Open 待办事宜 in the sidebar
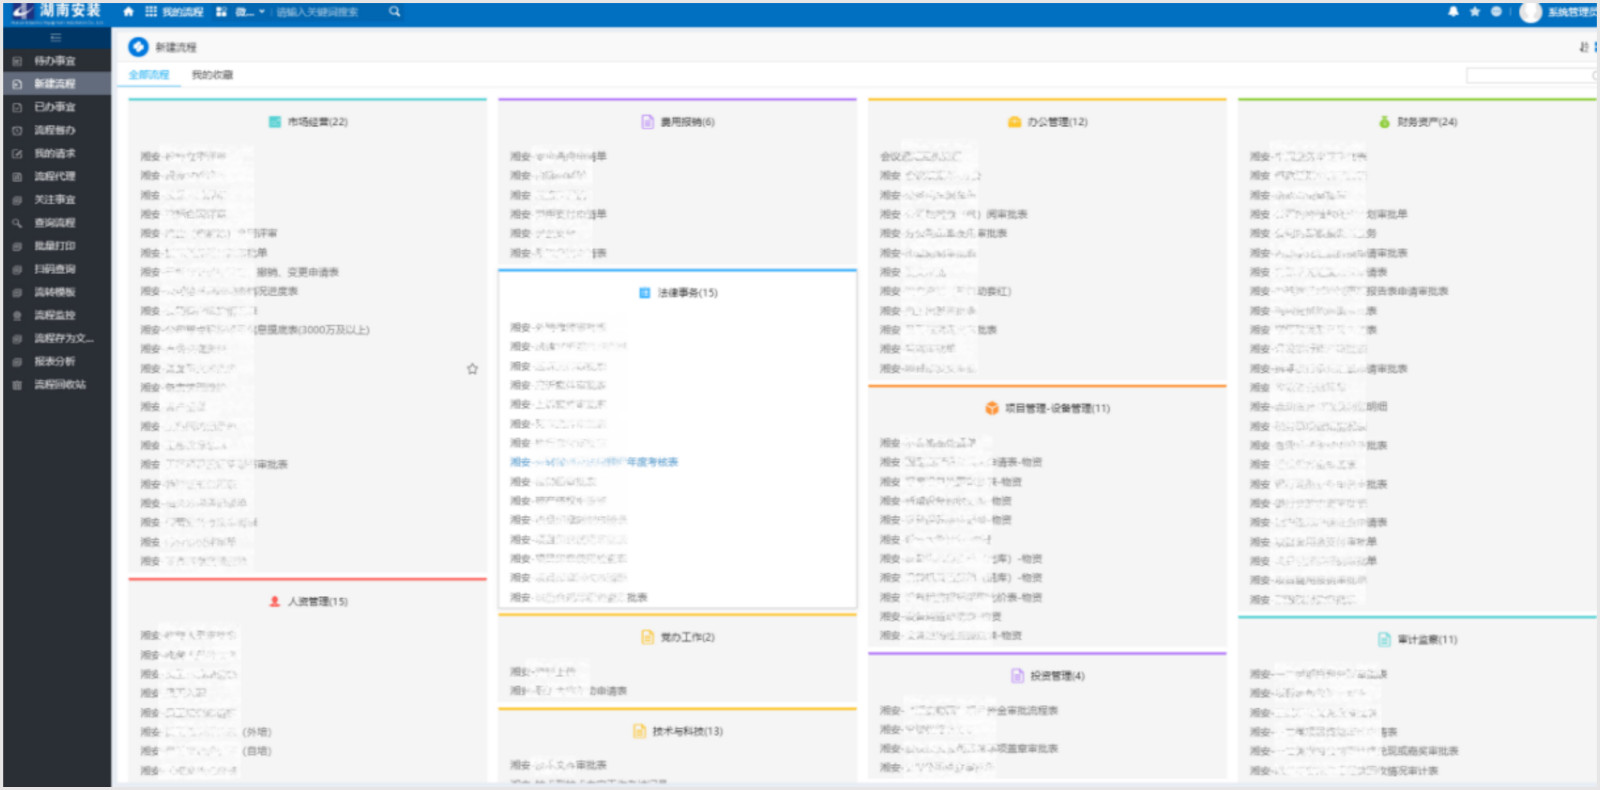This screenshot has height=790, width=1600. [x=55, y=61]
